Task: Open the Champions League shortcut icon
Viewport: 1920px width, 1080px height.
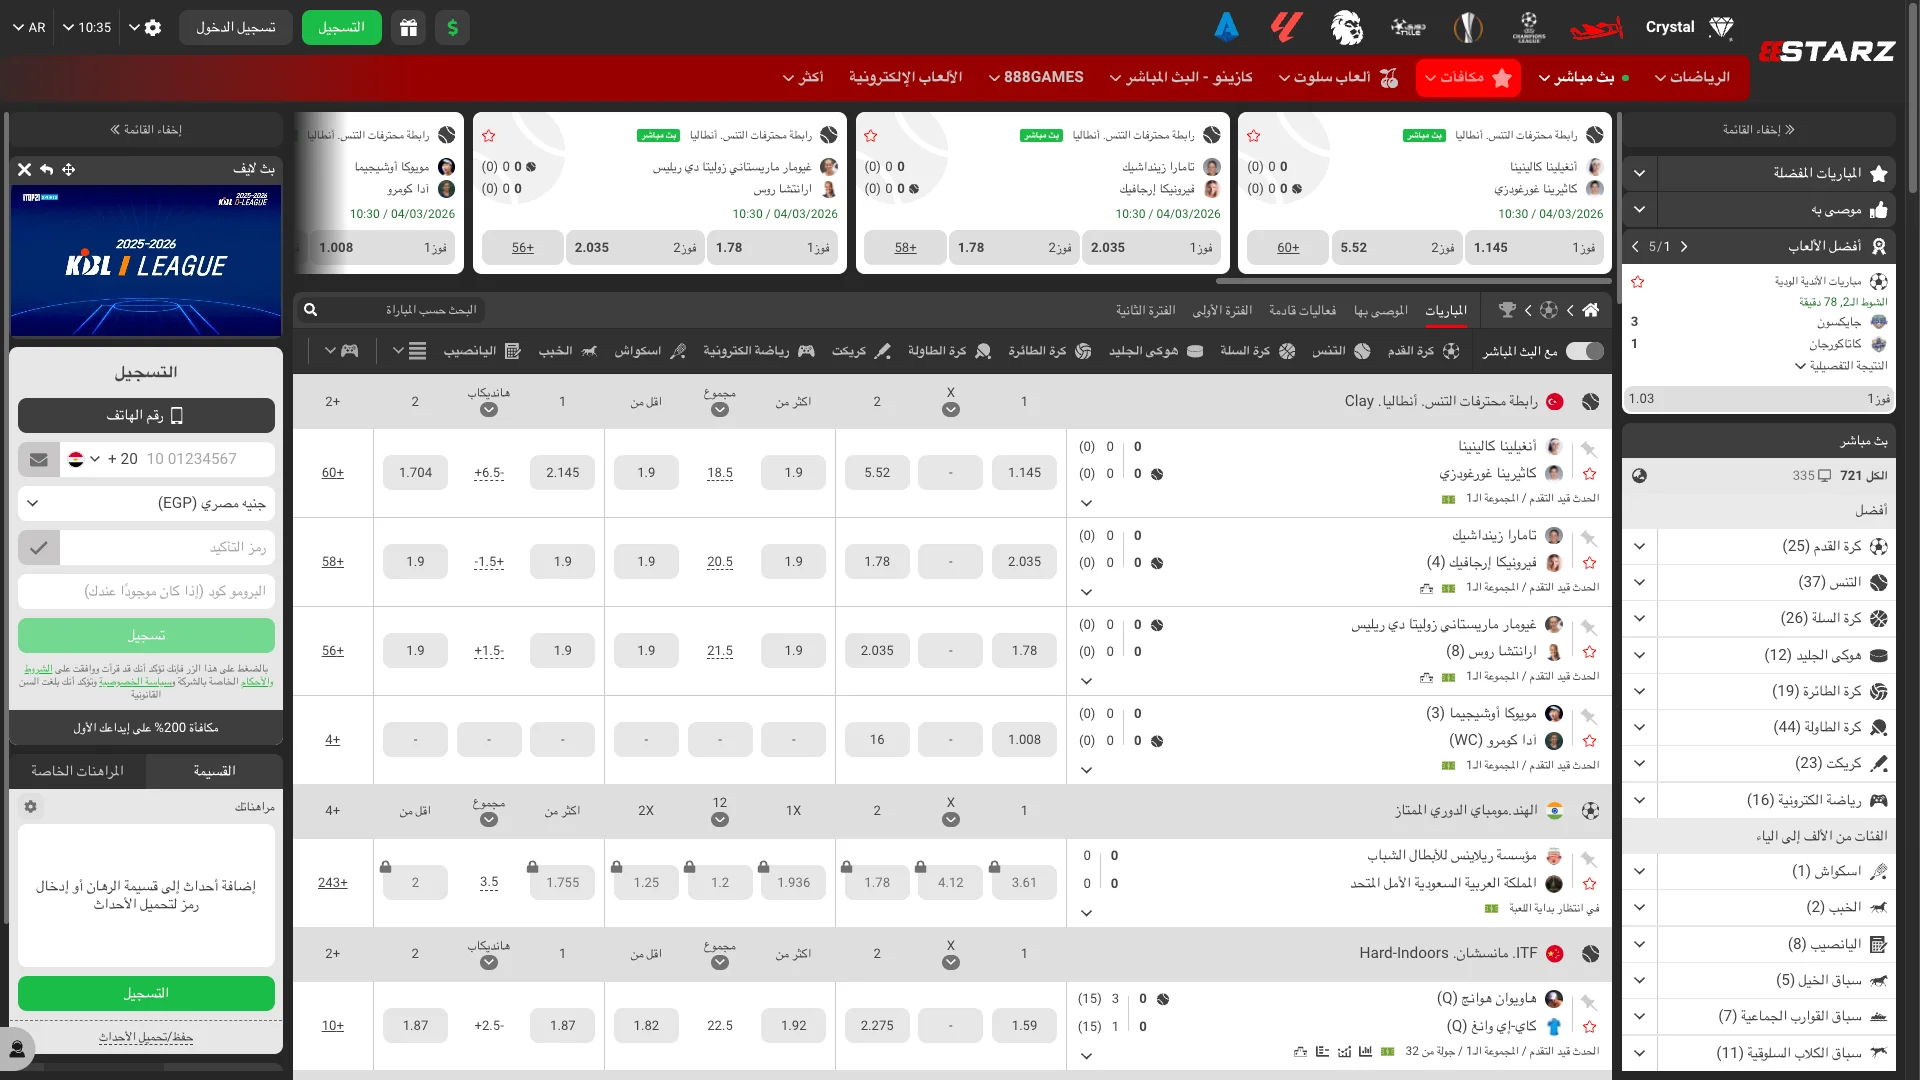Action: click(1529, 28)
